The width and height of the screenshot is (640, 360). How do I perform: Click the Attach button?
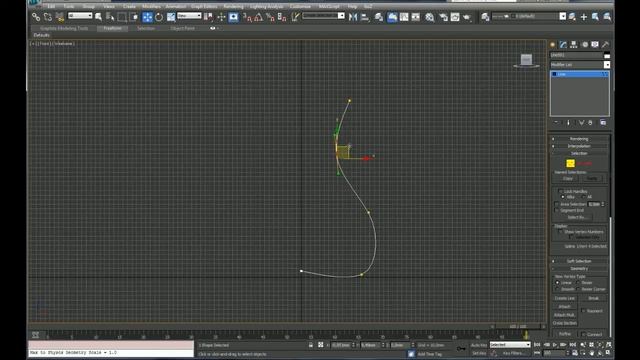coord(564,307)
